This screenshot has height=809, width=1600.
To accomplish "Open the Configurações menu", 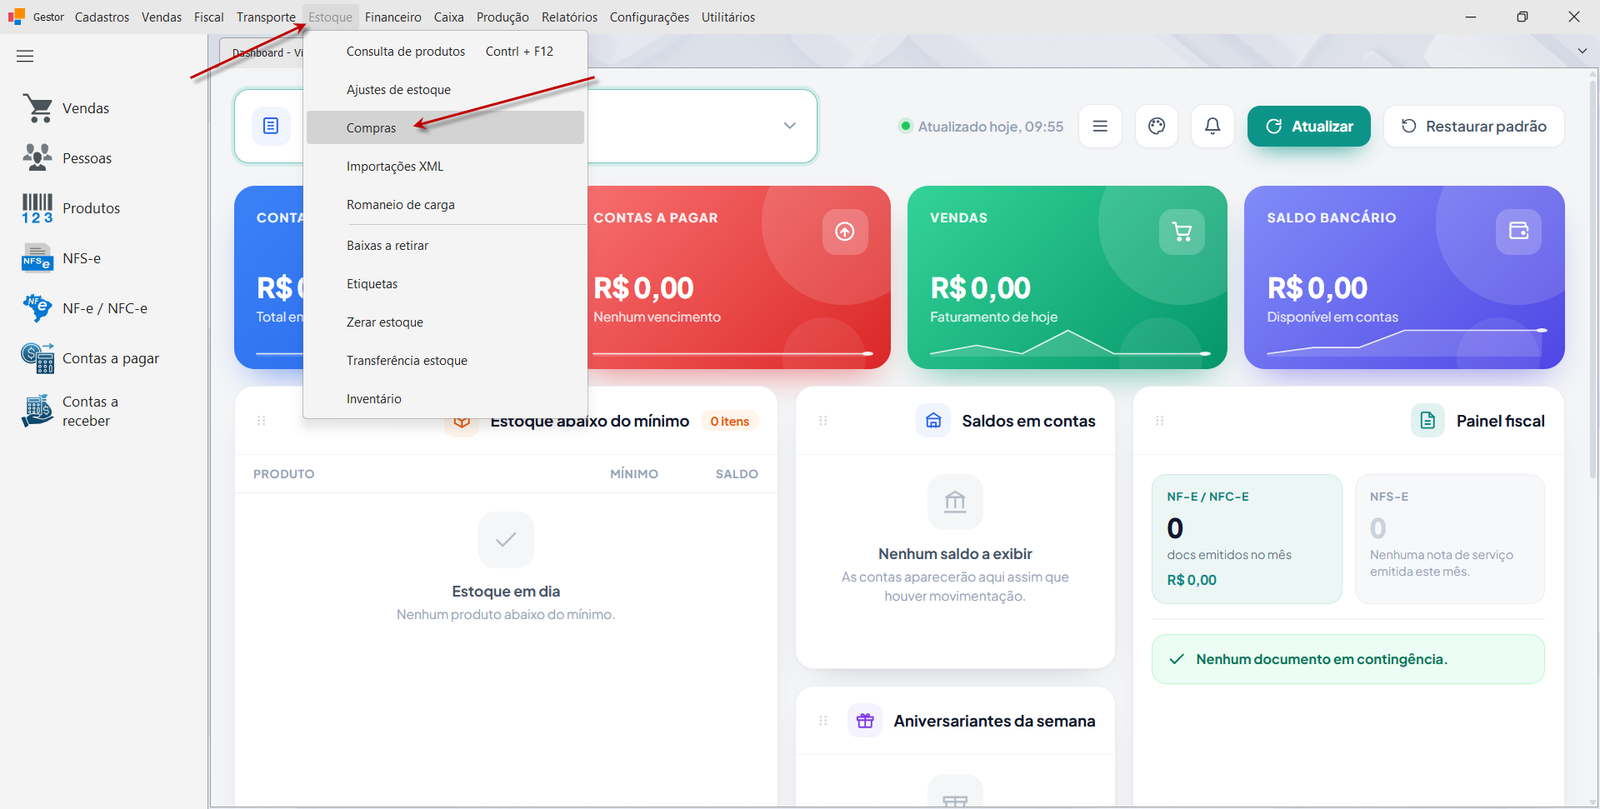I will tap(649, 17).
